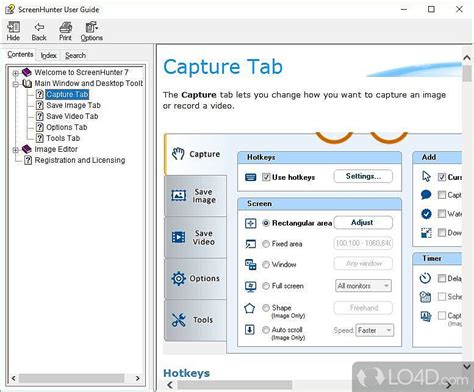Select the Capture Tab tree item

[x=67, y=94]
